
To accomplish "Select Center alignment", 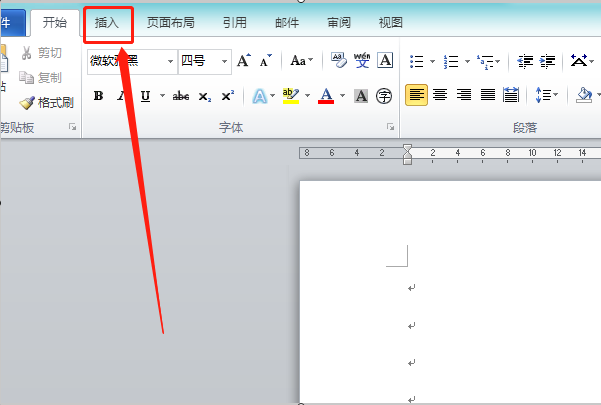I will click(440, 95).
